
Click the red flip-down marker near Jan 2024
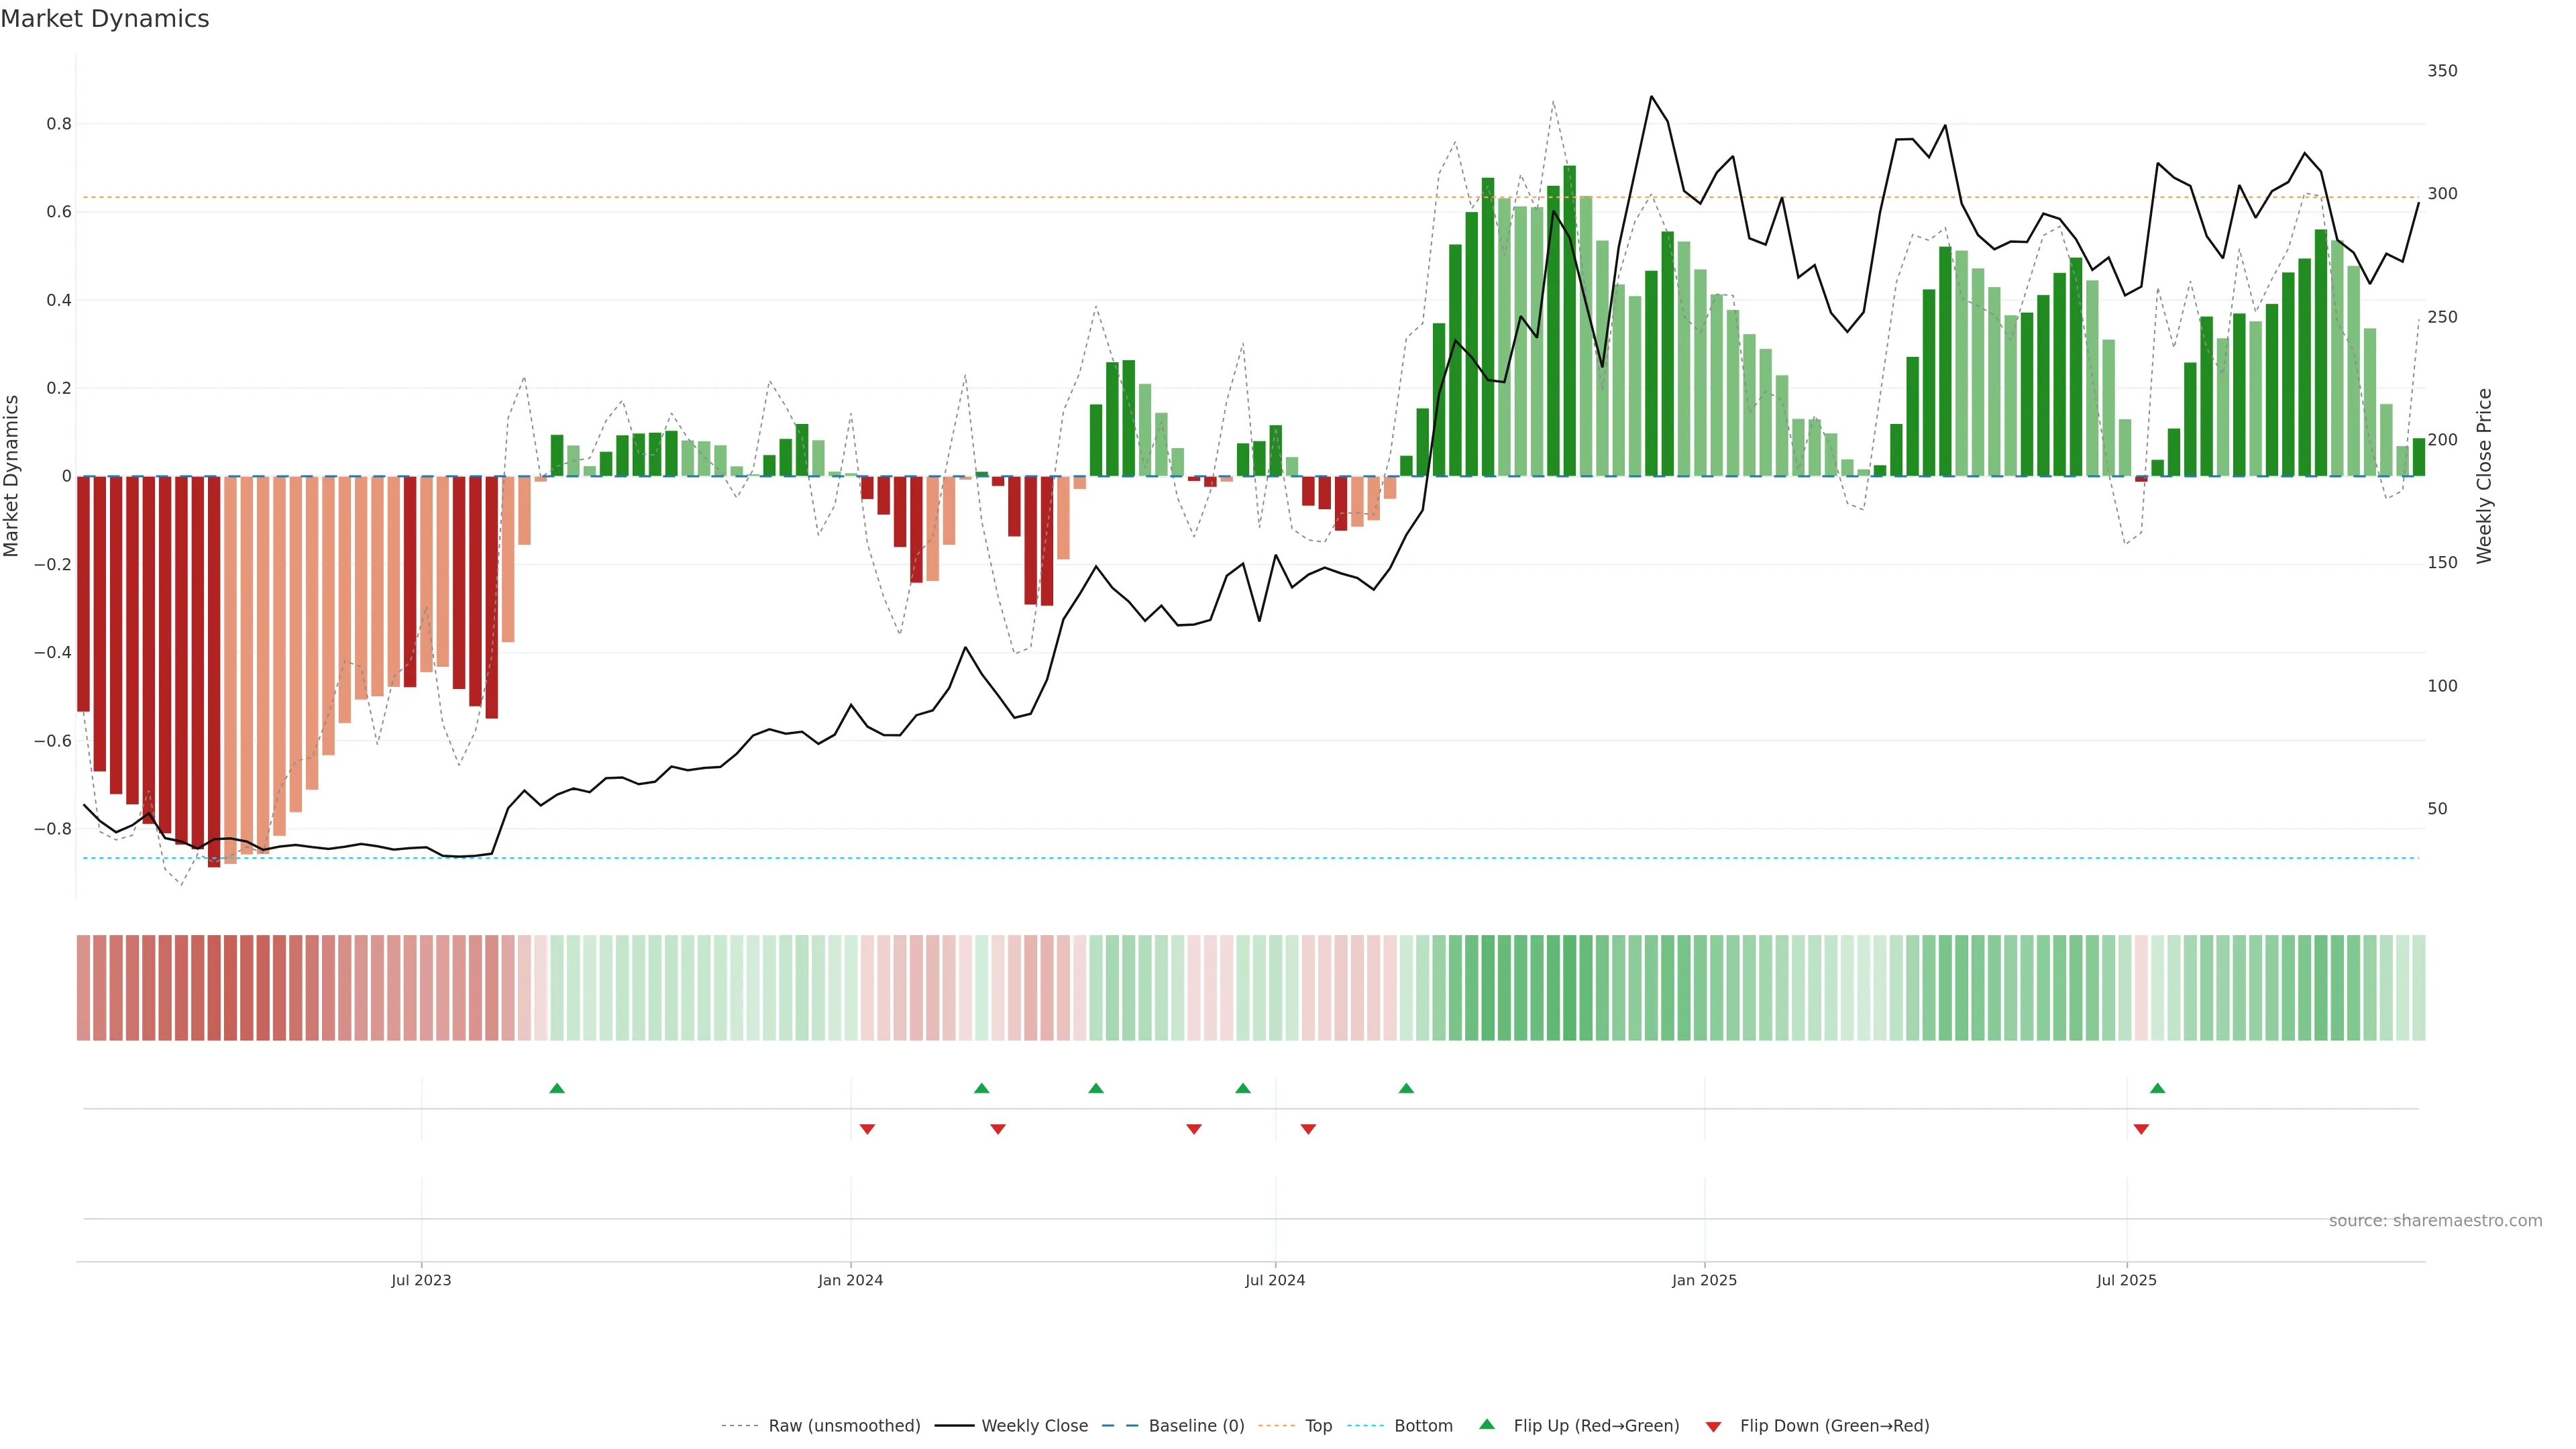(x=867, y=1129)
